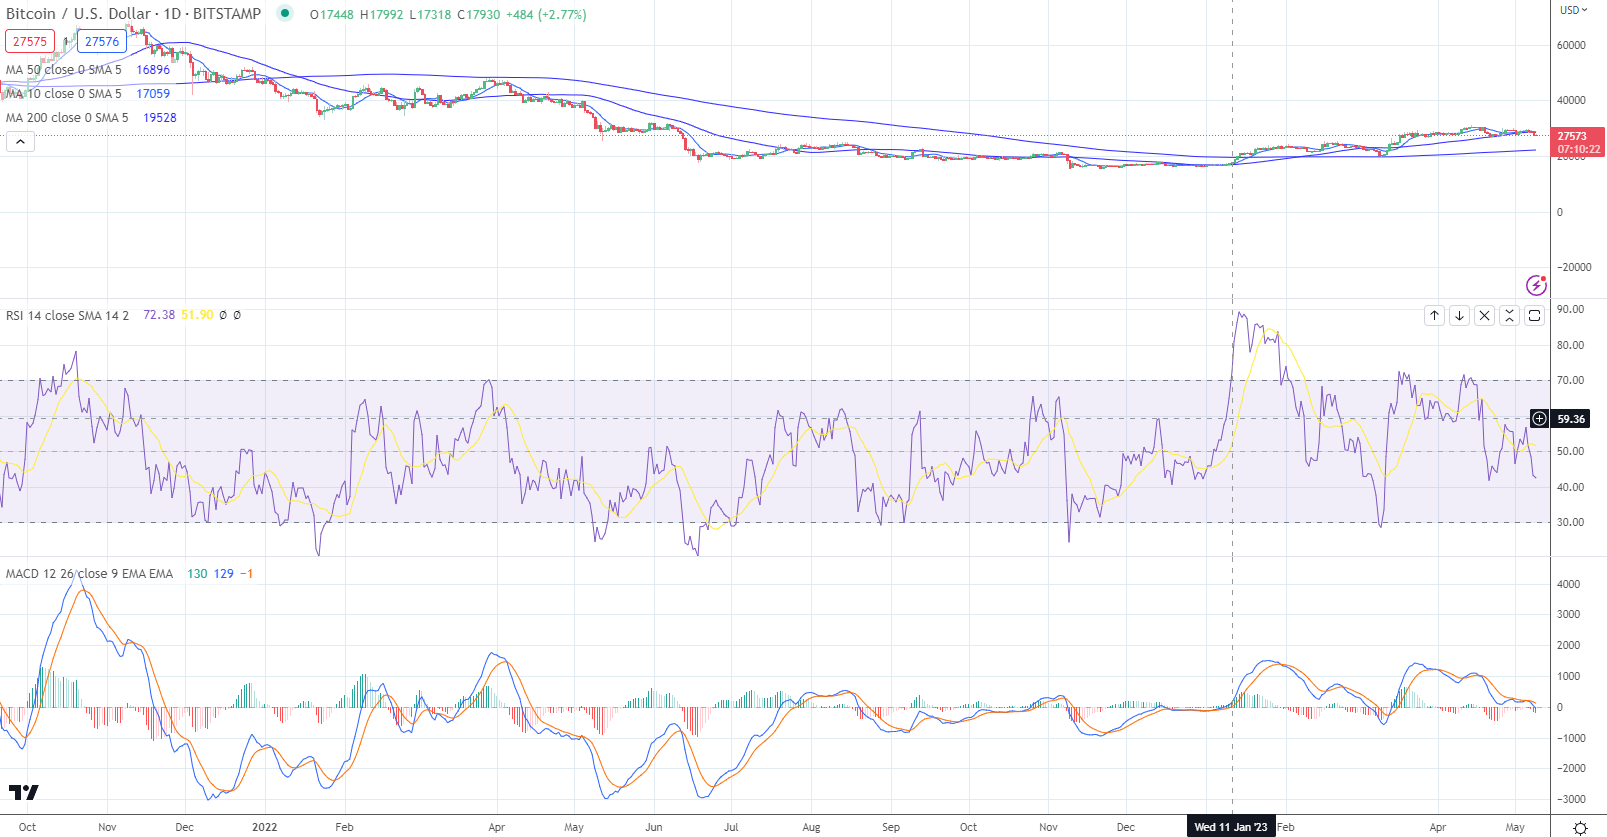Click Jun on the time axis
1607x837 pixels.
(654, 827)
